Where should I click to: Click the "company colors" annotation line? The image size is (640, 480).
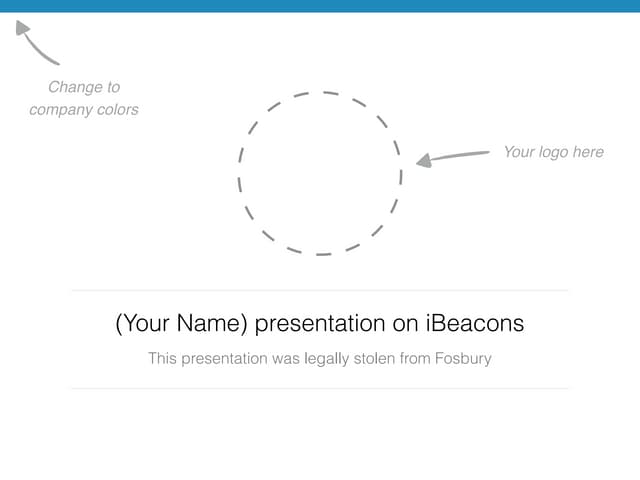coord(84,109)
